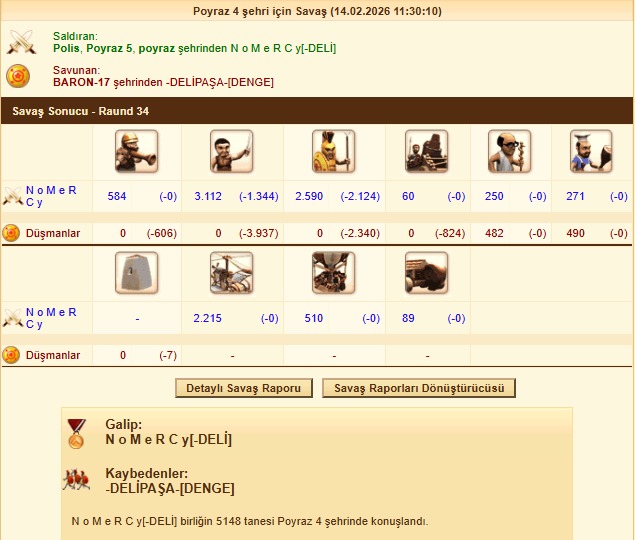Click the defender shield icon beside Savunan
Viewport: 635px width, 540px height.
coord(18,76)
